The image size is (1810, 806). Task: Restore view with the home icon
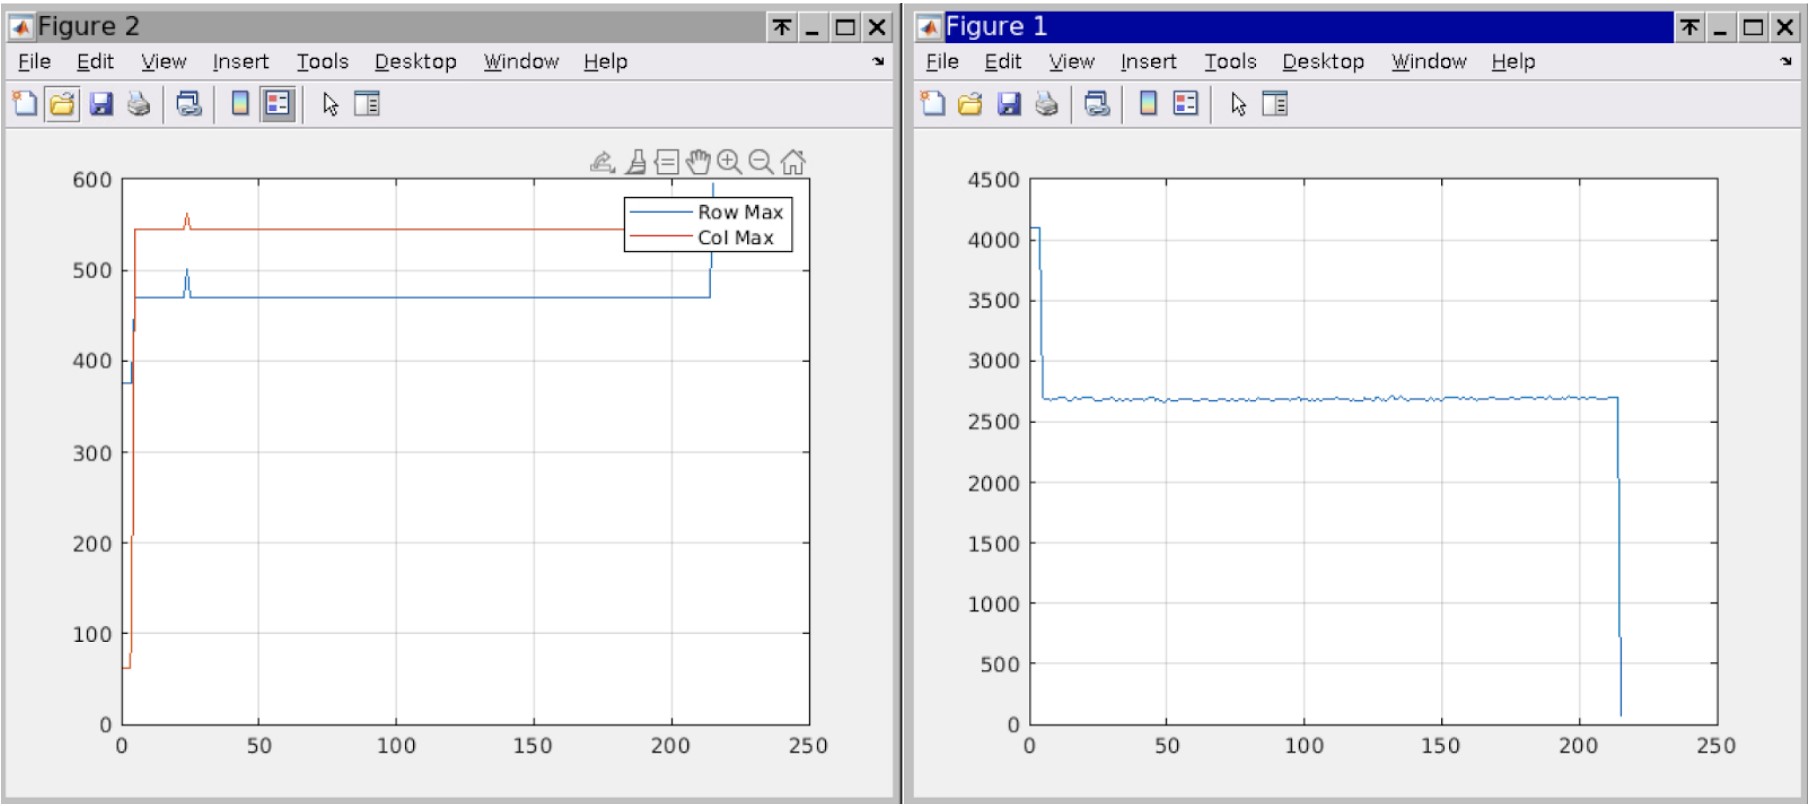(793, 162)
